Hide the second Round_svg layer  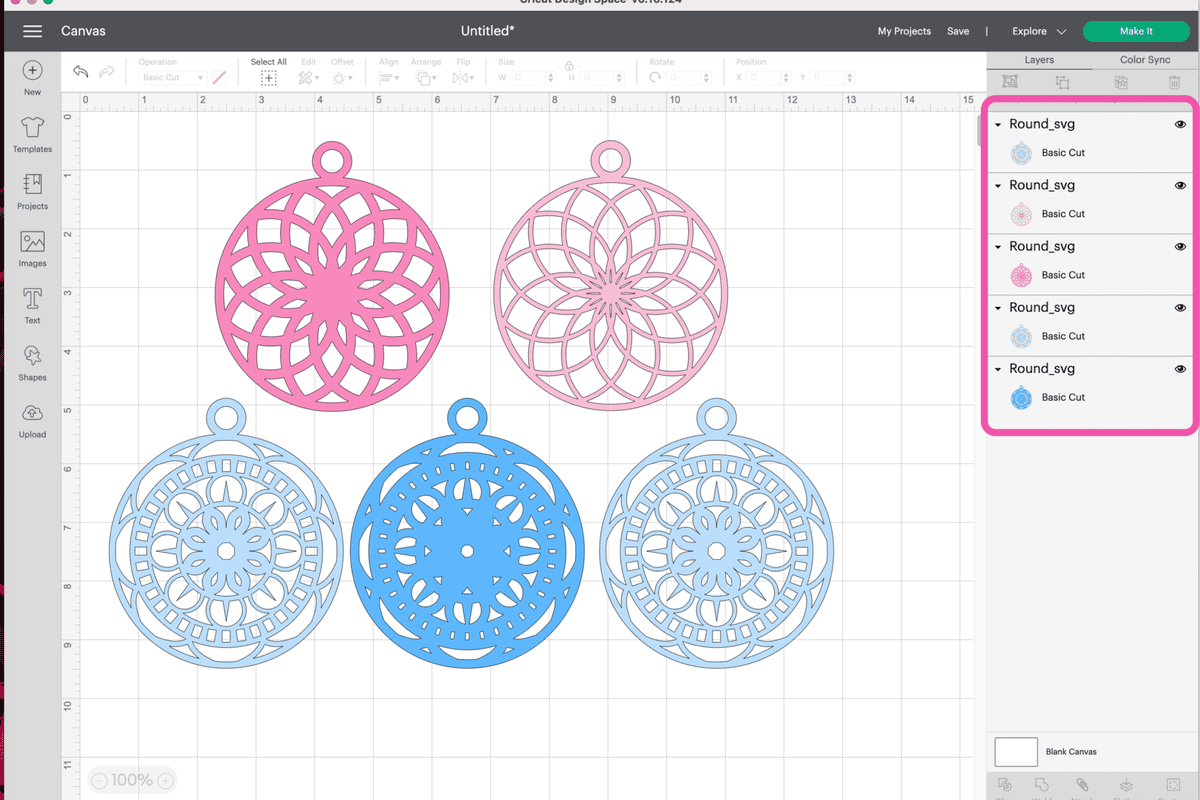point(1180,185)
